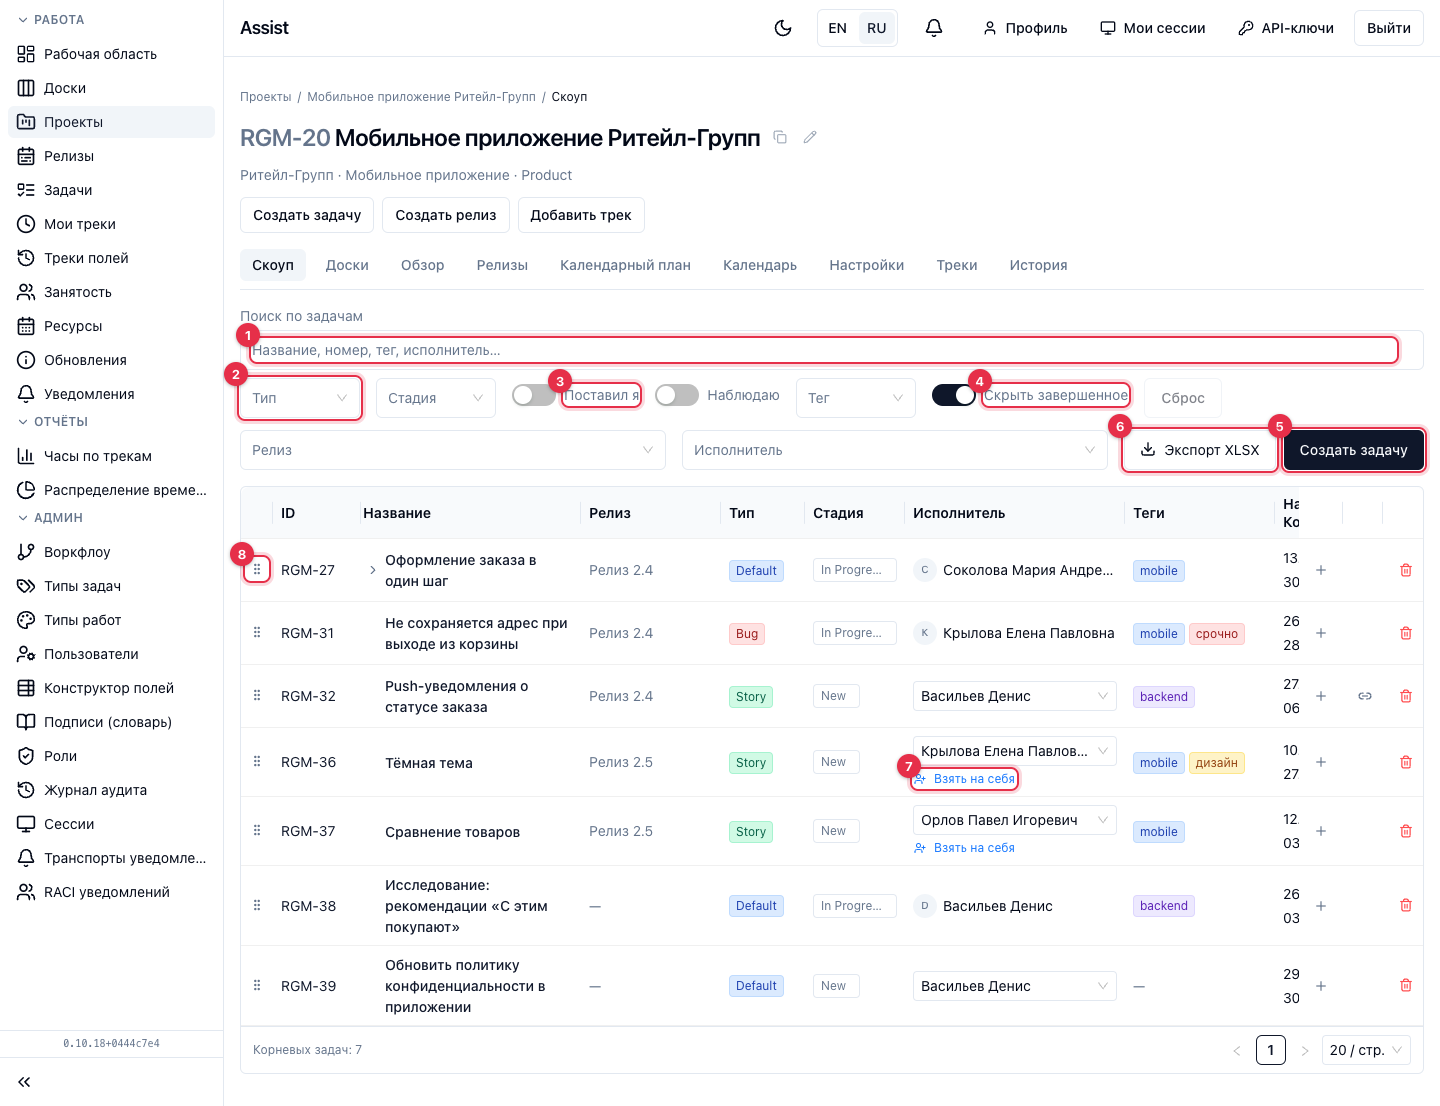Click "Создать релиз" button
This screenshot has width=1440, height=1106.
[x=446, y=215]
